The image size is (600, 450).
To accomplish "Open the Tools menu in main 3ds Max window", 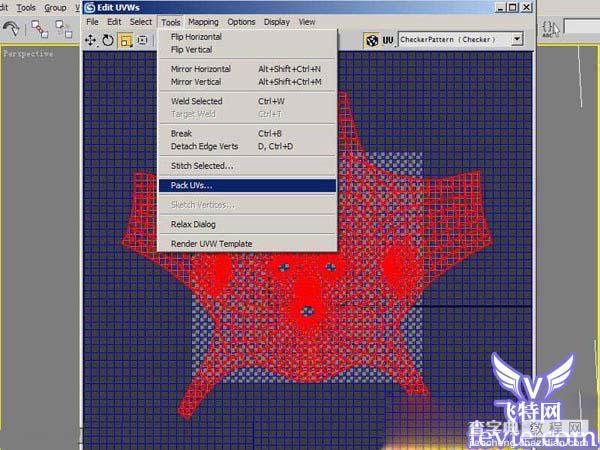I will (x=26, y=8).
